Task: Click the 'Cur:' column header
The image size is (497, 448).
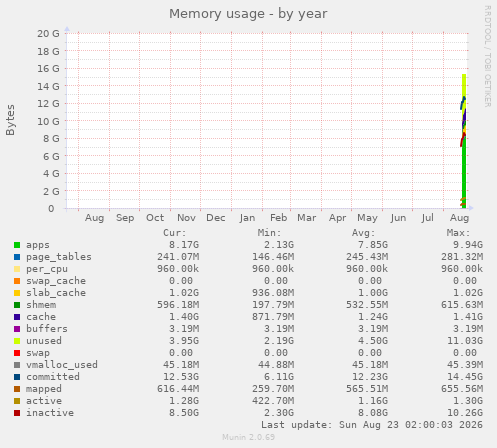Action: pyautogui.click(x=175, y=233)
